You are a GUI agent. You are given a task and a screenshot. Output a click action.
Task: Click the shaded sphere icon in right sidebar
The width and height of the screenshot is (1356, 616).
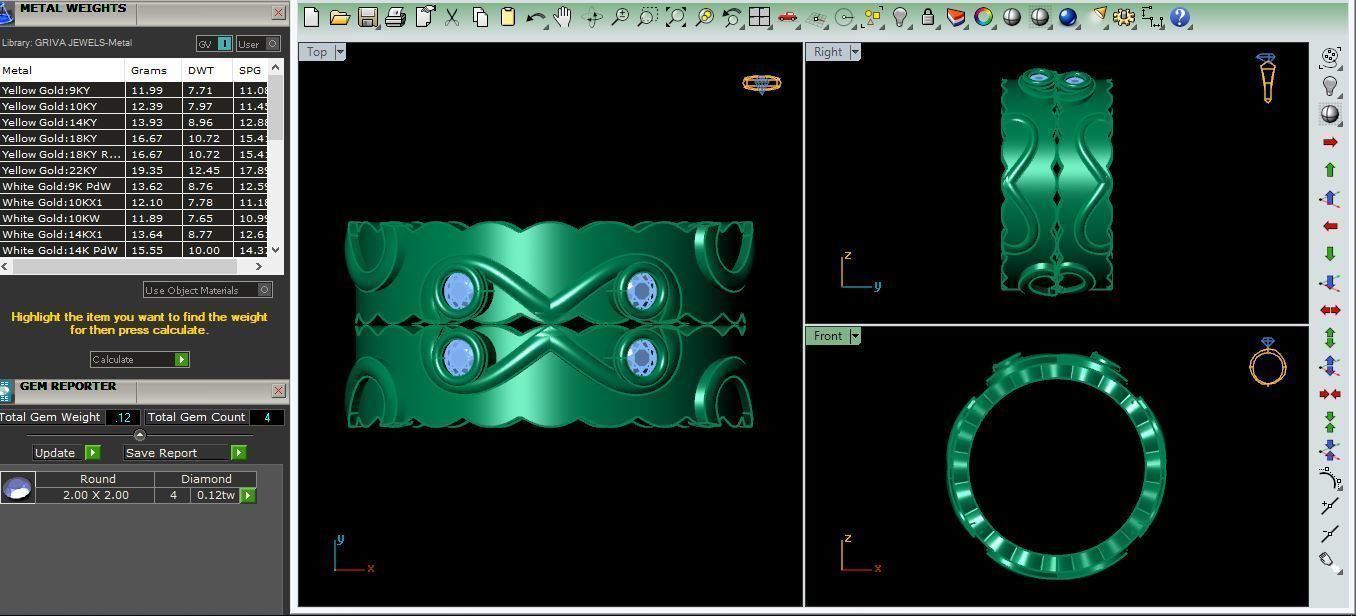[1330, 114]
